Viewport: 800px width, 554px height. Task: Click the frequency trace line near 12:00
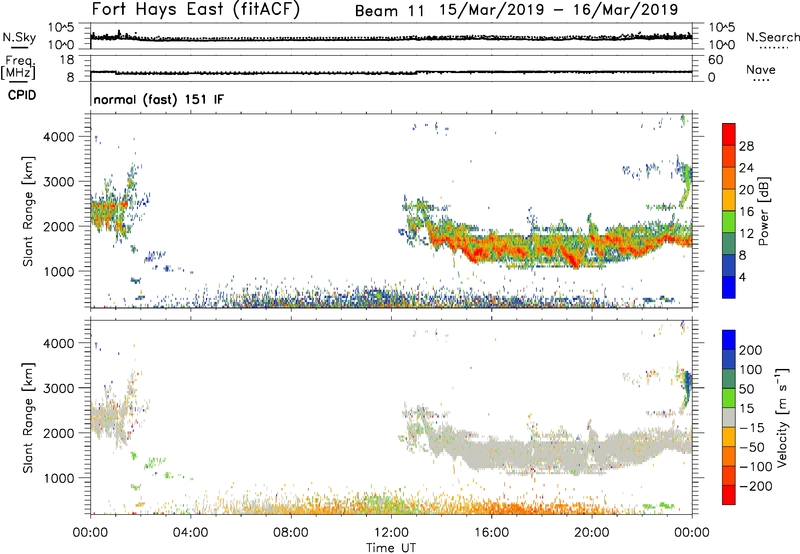click(391, 73)
